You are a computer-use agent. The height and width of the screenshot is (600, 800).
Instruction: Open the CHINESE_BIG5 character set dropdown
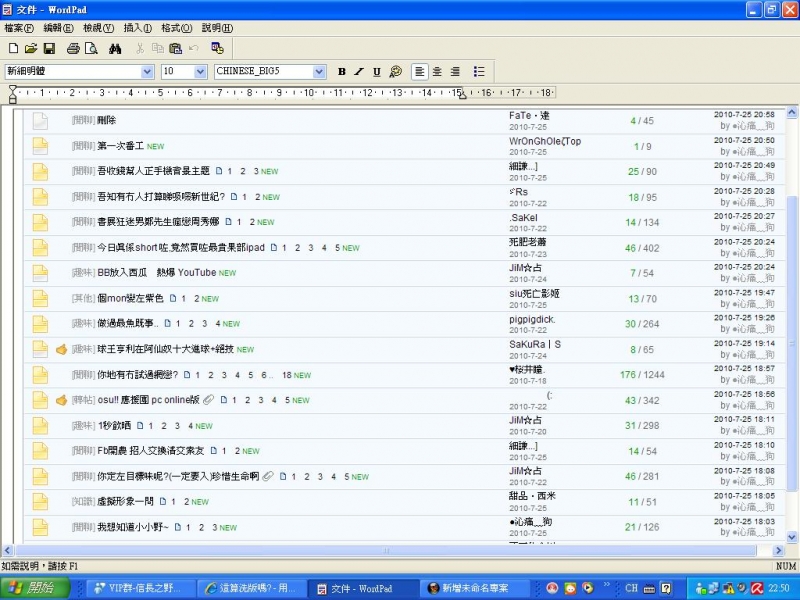coord(318,71)
